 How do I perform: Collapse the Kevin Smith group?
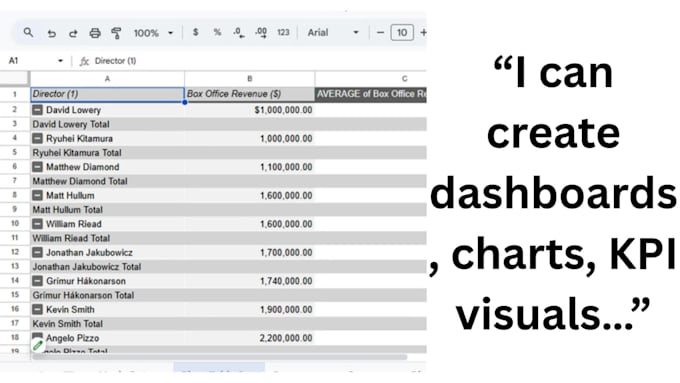point(37,310)
